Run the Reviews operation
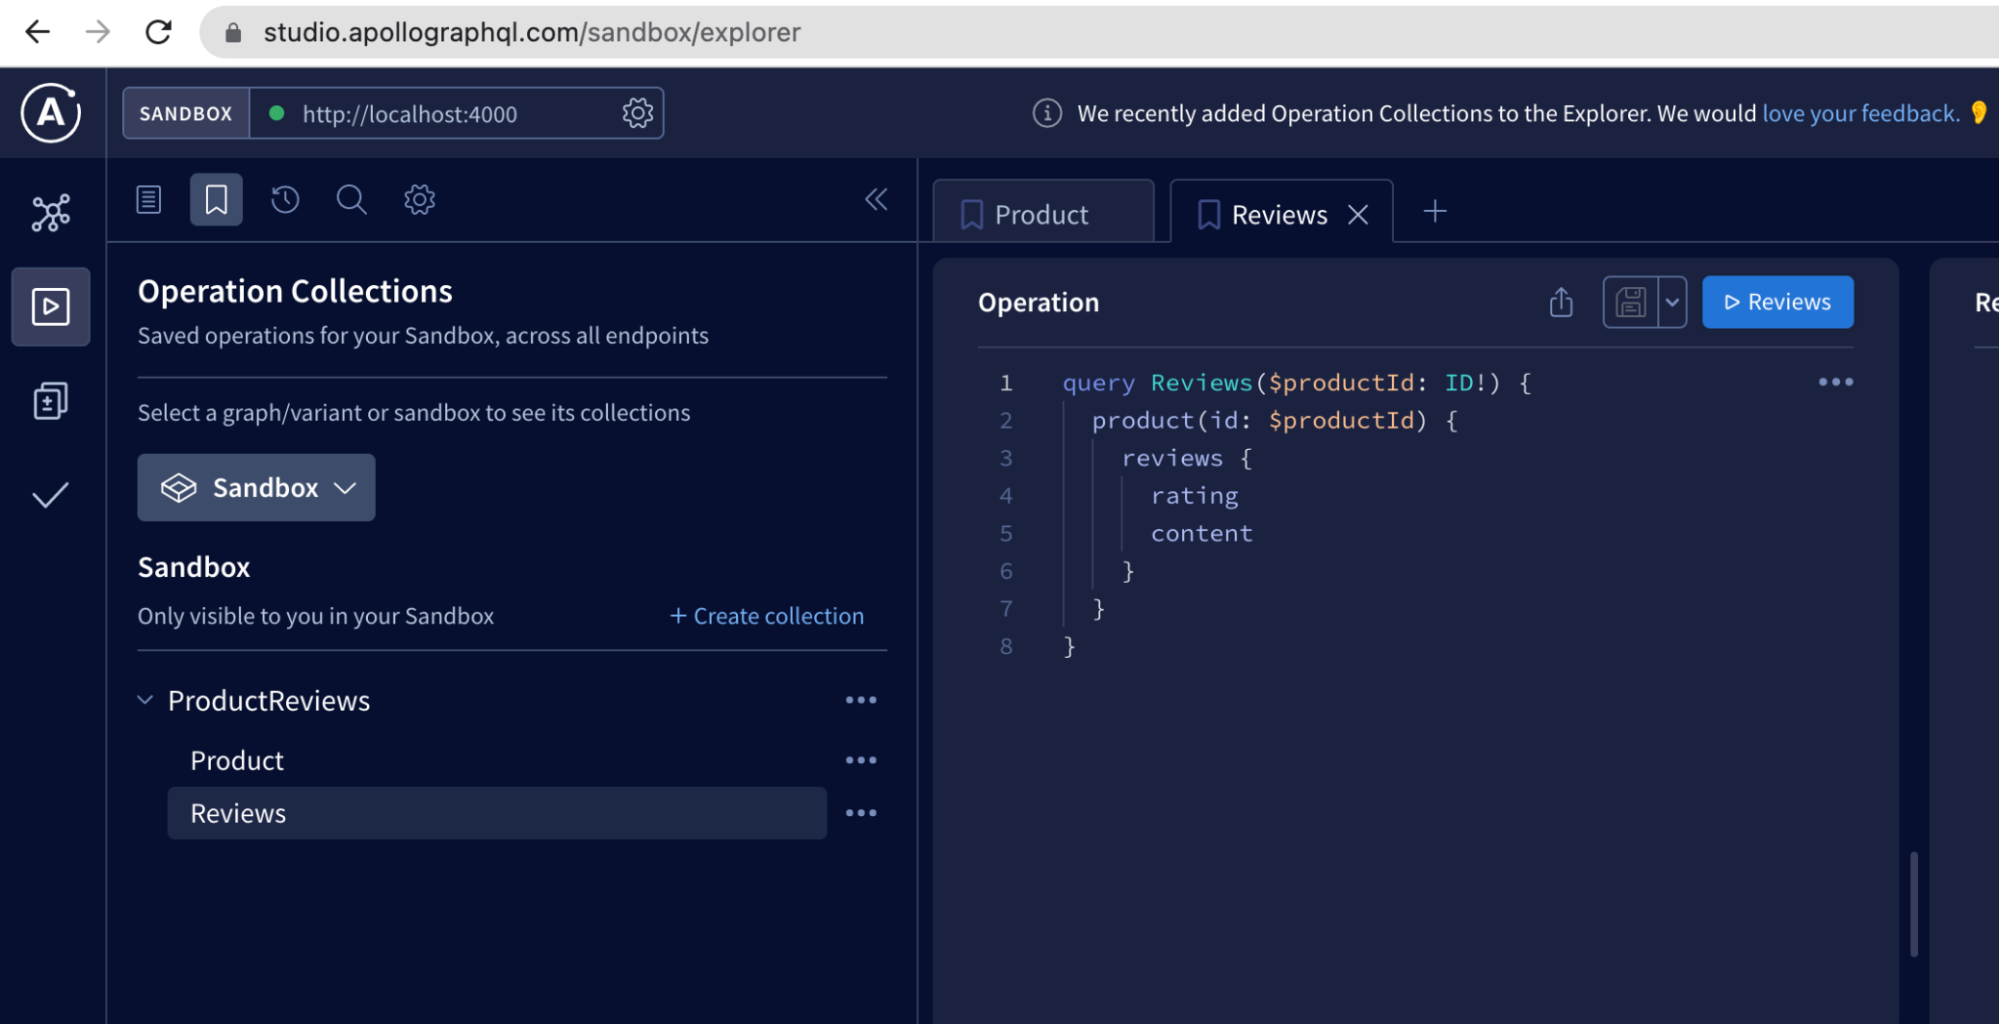This screenshot has height=1024, width=1999. tap(1777, 302)
